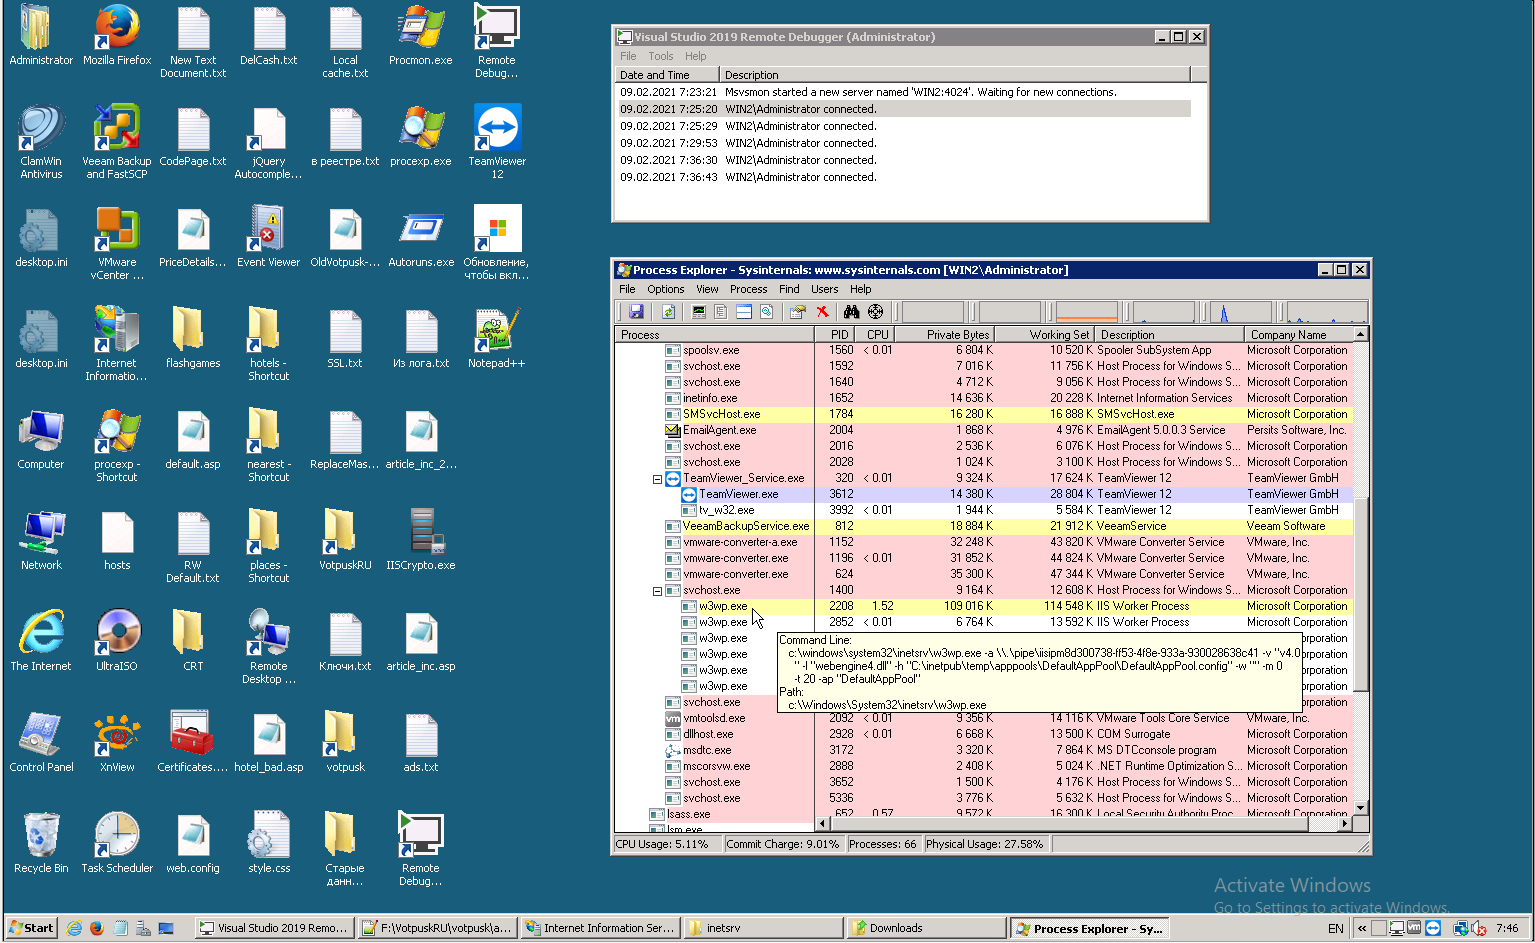Viewport: 1535px width, 943px height.
Task: Click the red X Kill Process icon
Action: (x=822, y=312)
